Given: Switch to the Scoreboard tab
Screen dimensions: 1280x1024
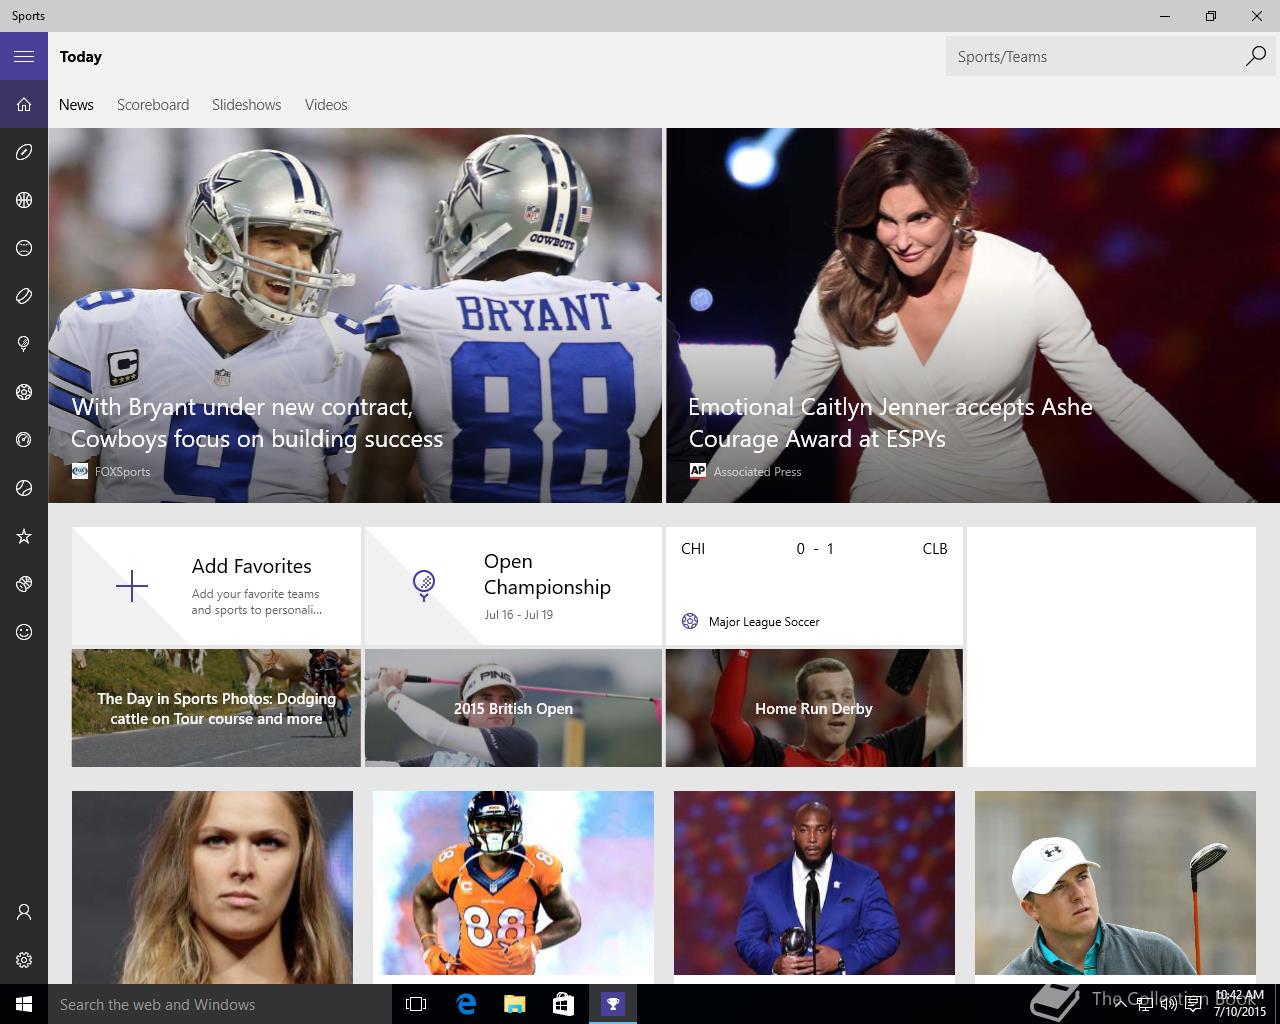Looking at the screenshot, I should click(153, 105).
